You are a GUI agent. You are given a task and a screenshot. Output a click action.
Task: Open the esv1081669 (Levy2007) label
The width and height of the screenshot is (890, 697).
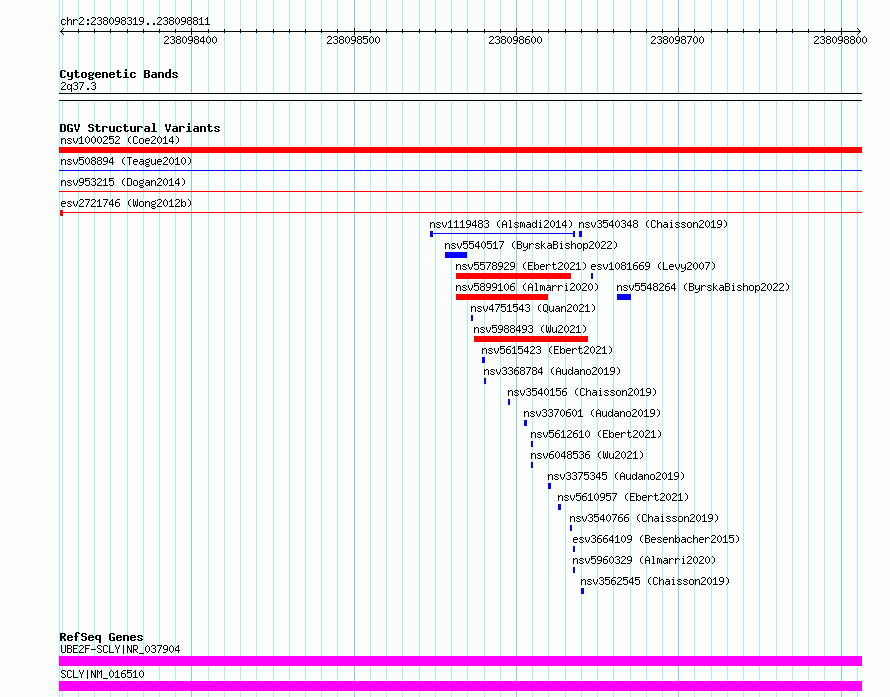coord(653,266)
